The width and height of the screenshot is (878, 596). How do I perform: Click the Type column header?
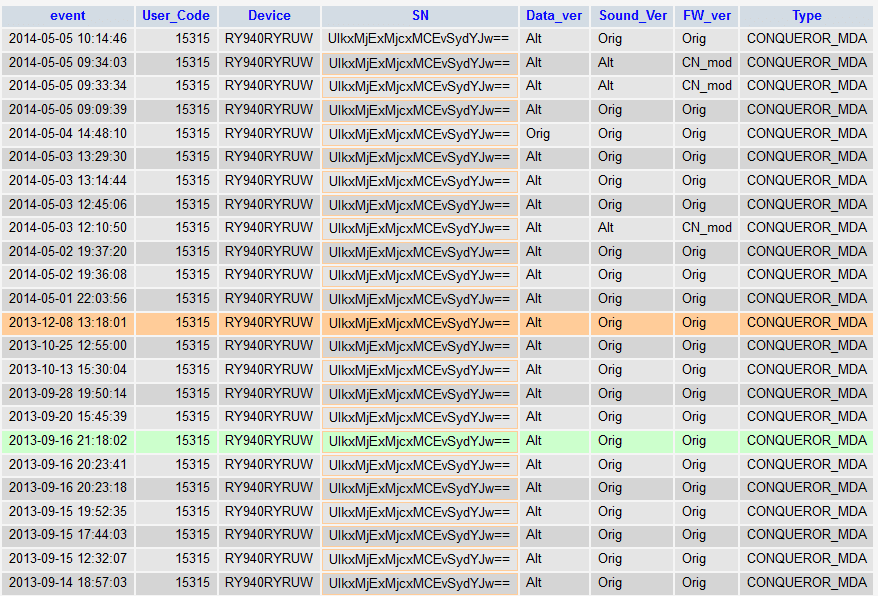(x=806, y=16)
